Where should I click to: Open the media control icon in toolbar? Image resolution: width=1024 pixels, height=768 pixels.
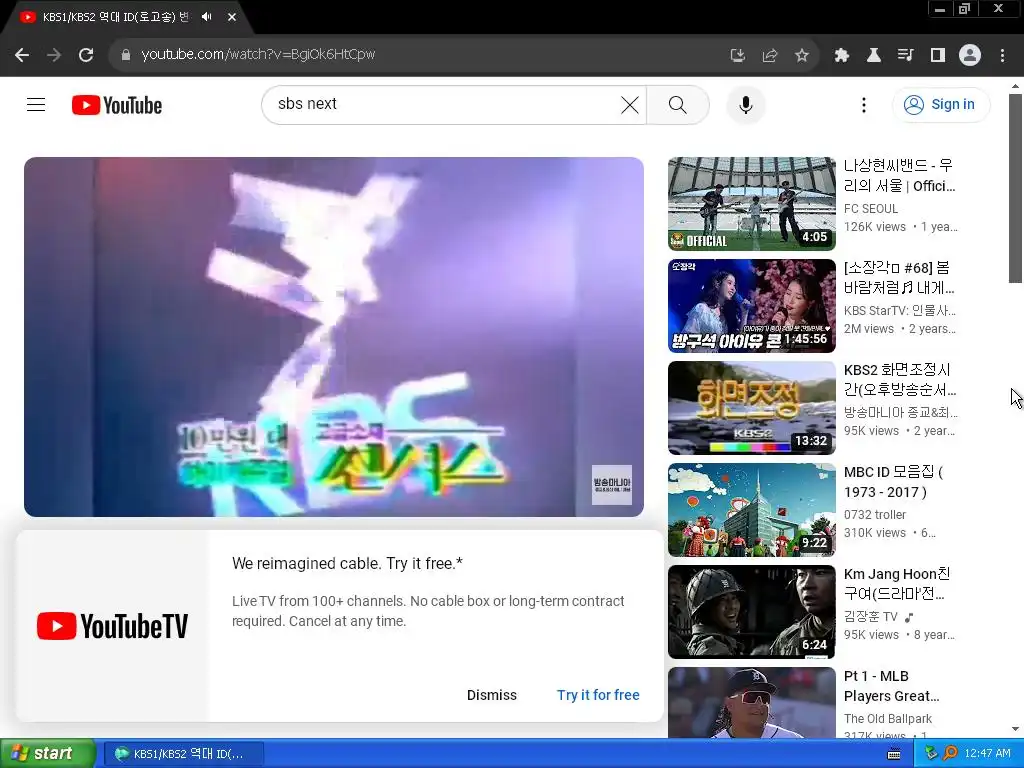pyautogui.click(x=905, y=55)
